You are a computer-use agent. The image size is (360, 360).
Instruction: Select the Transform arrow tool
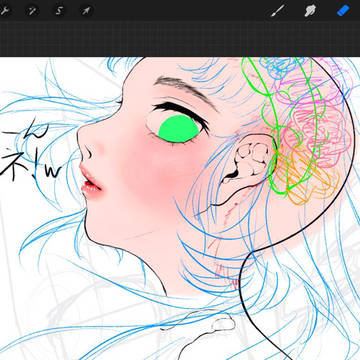point(86,11)
